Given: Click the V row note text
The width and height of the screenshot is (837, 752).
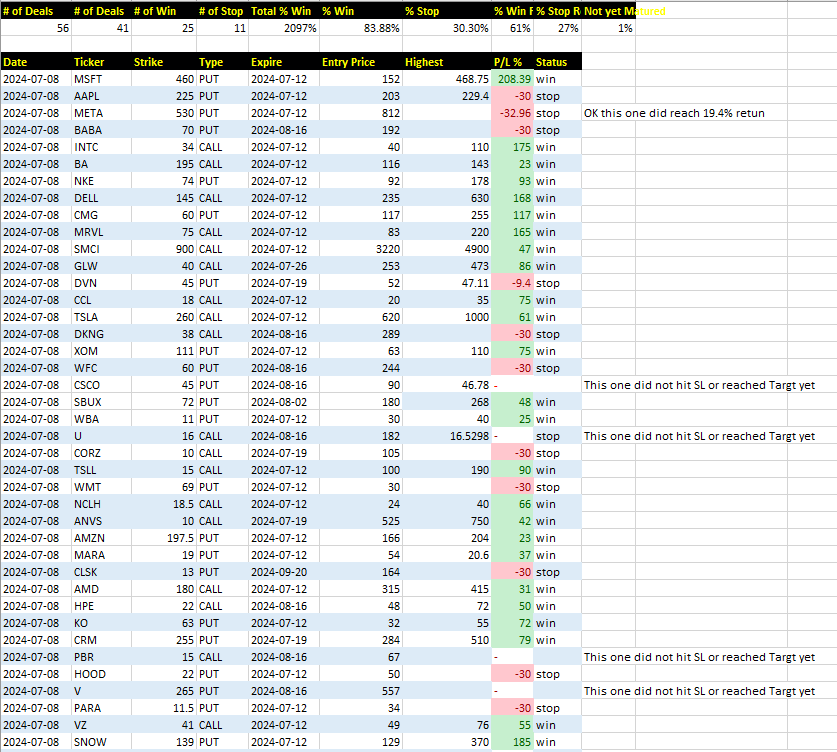Looking at the screenshot, I should coord(699,691).
